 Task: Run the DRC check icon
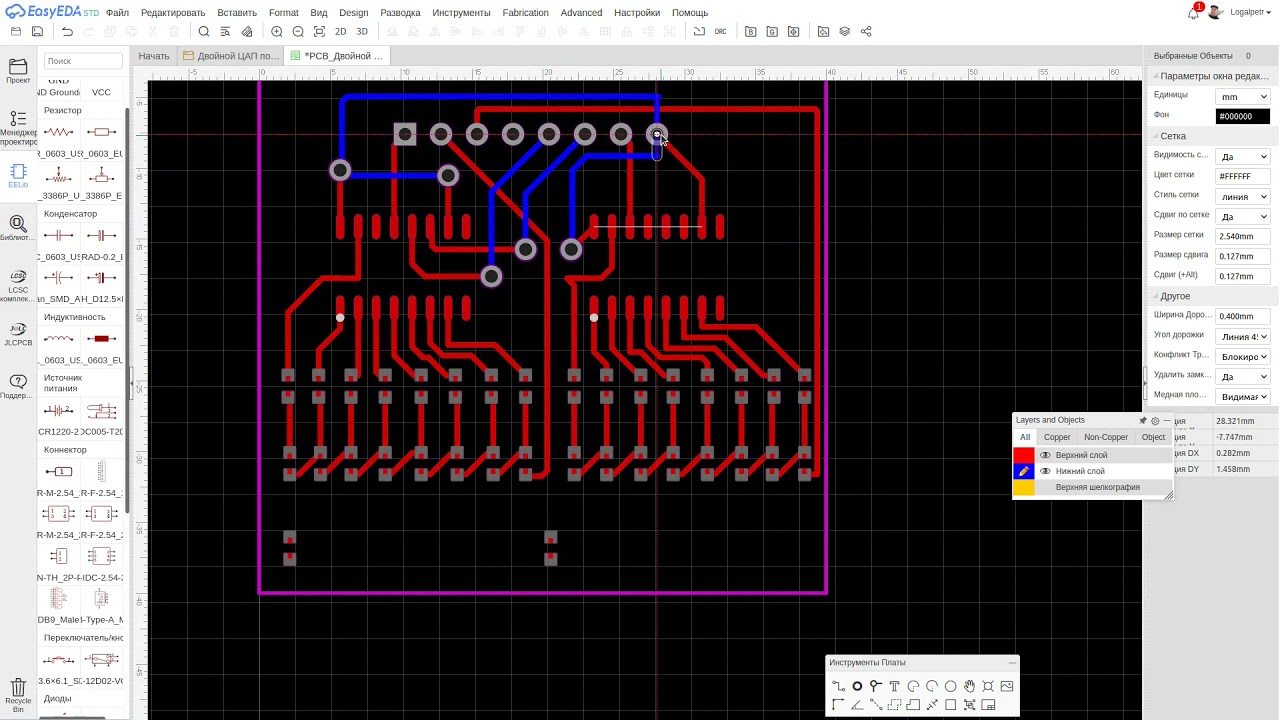[721, 32]
